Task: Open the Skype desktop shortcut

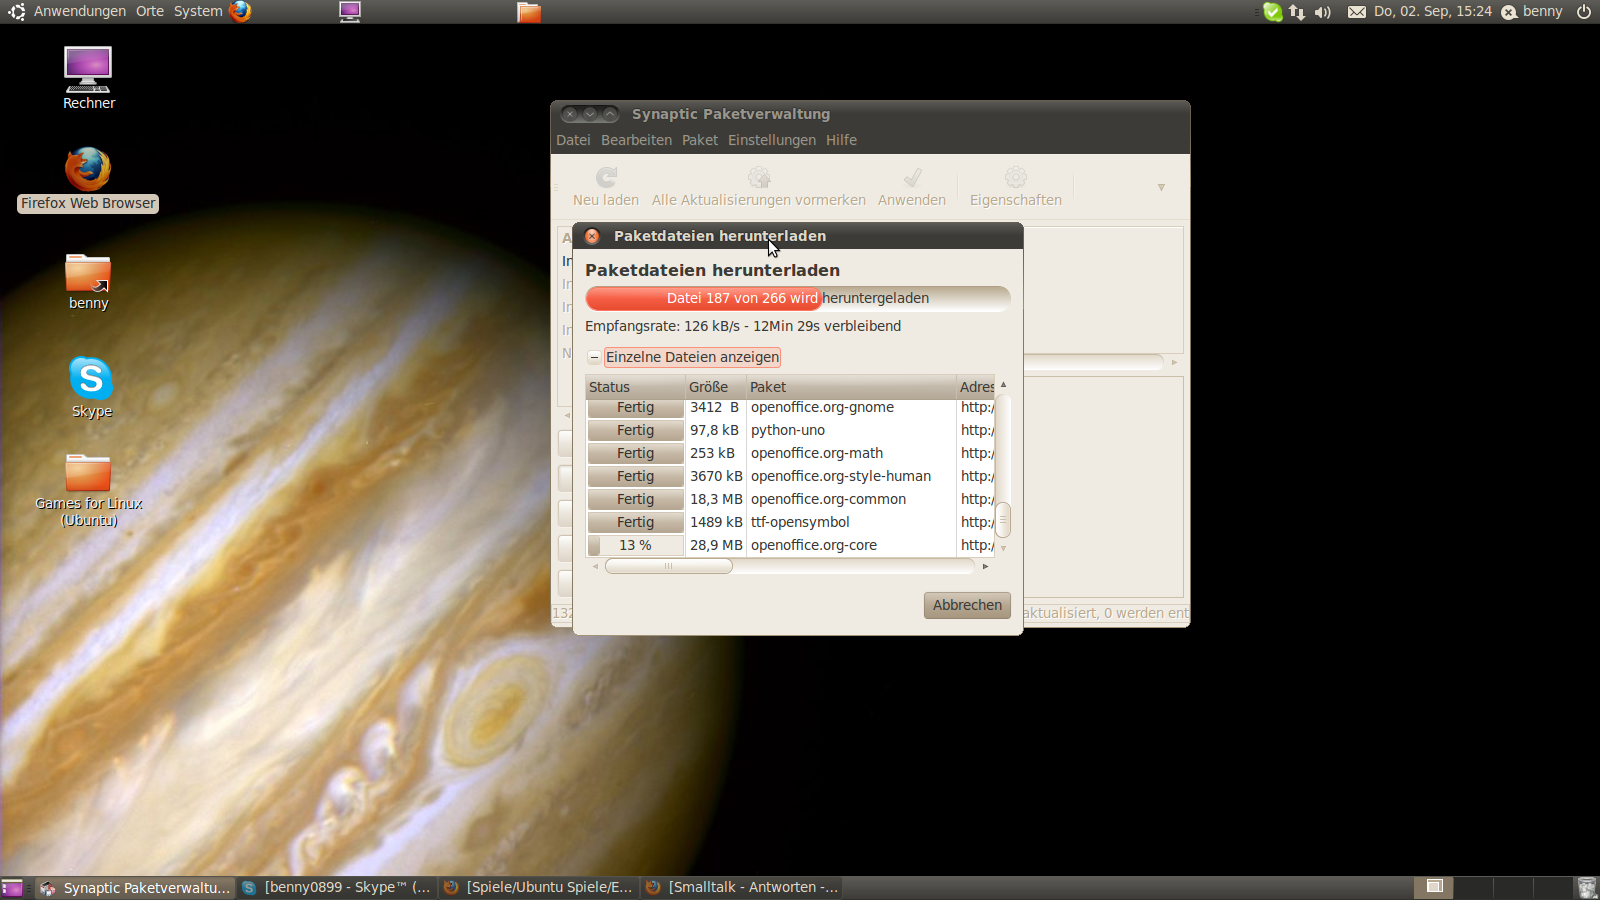Action: 91,379
